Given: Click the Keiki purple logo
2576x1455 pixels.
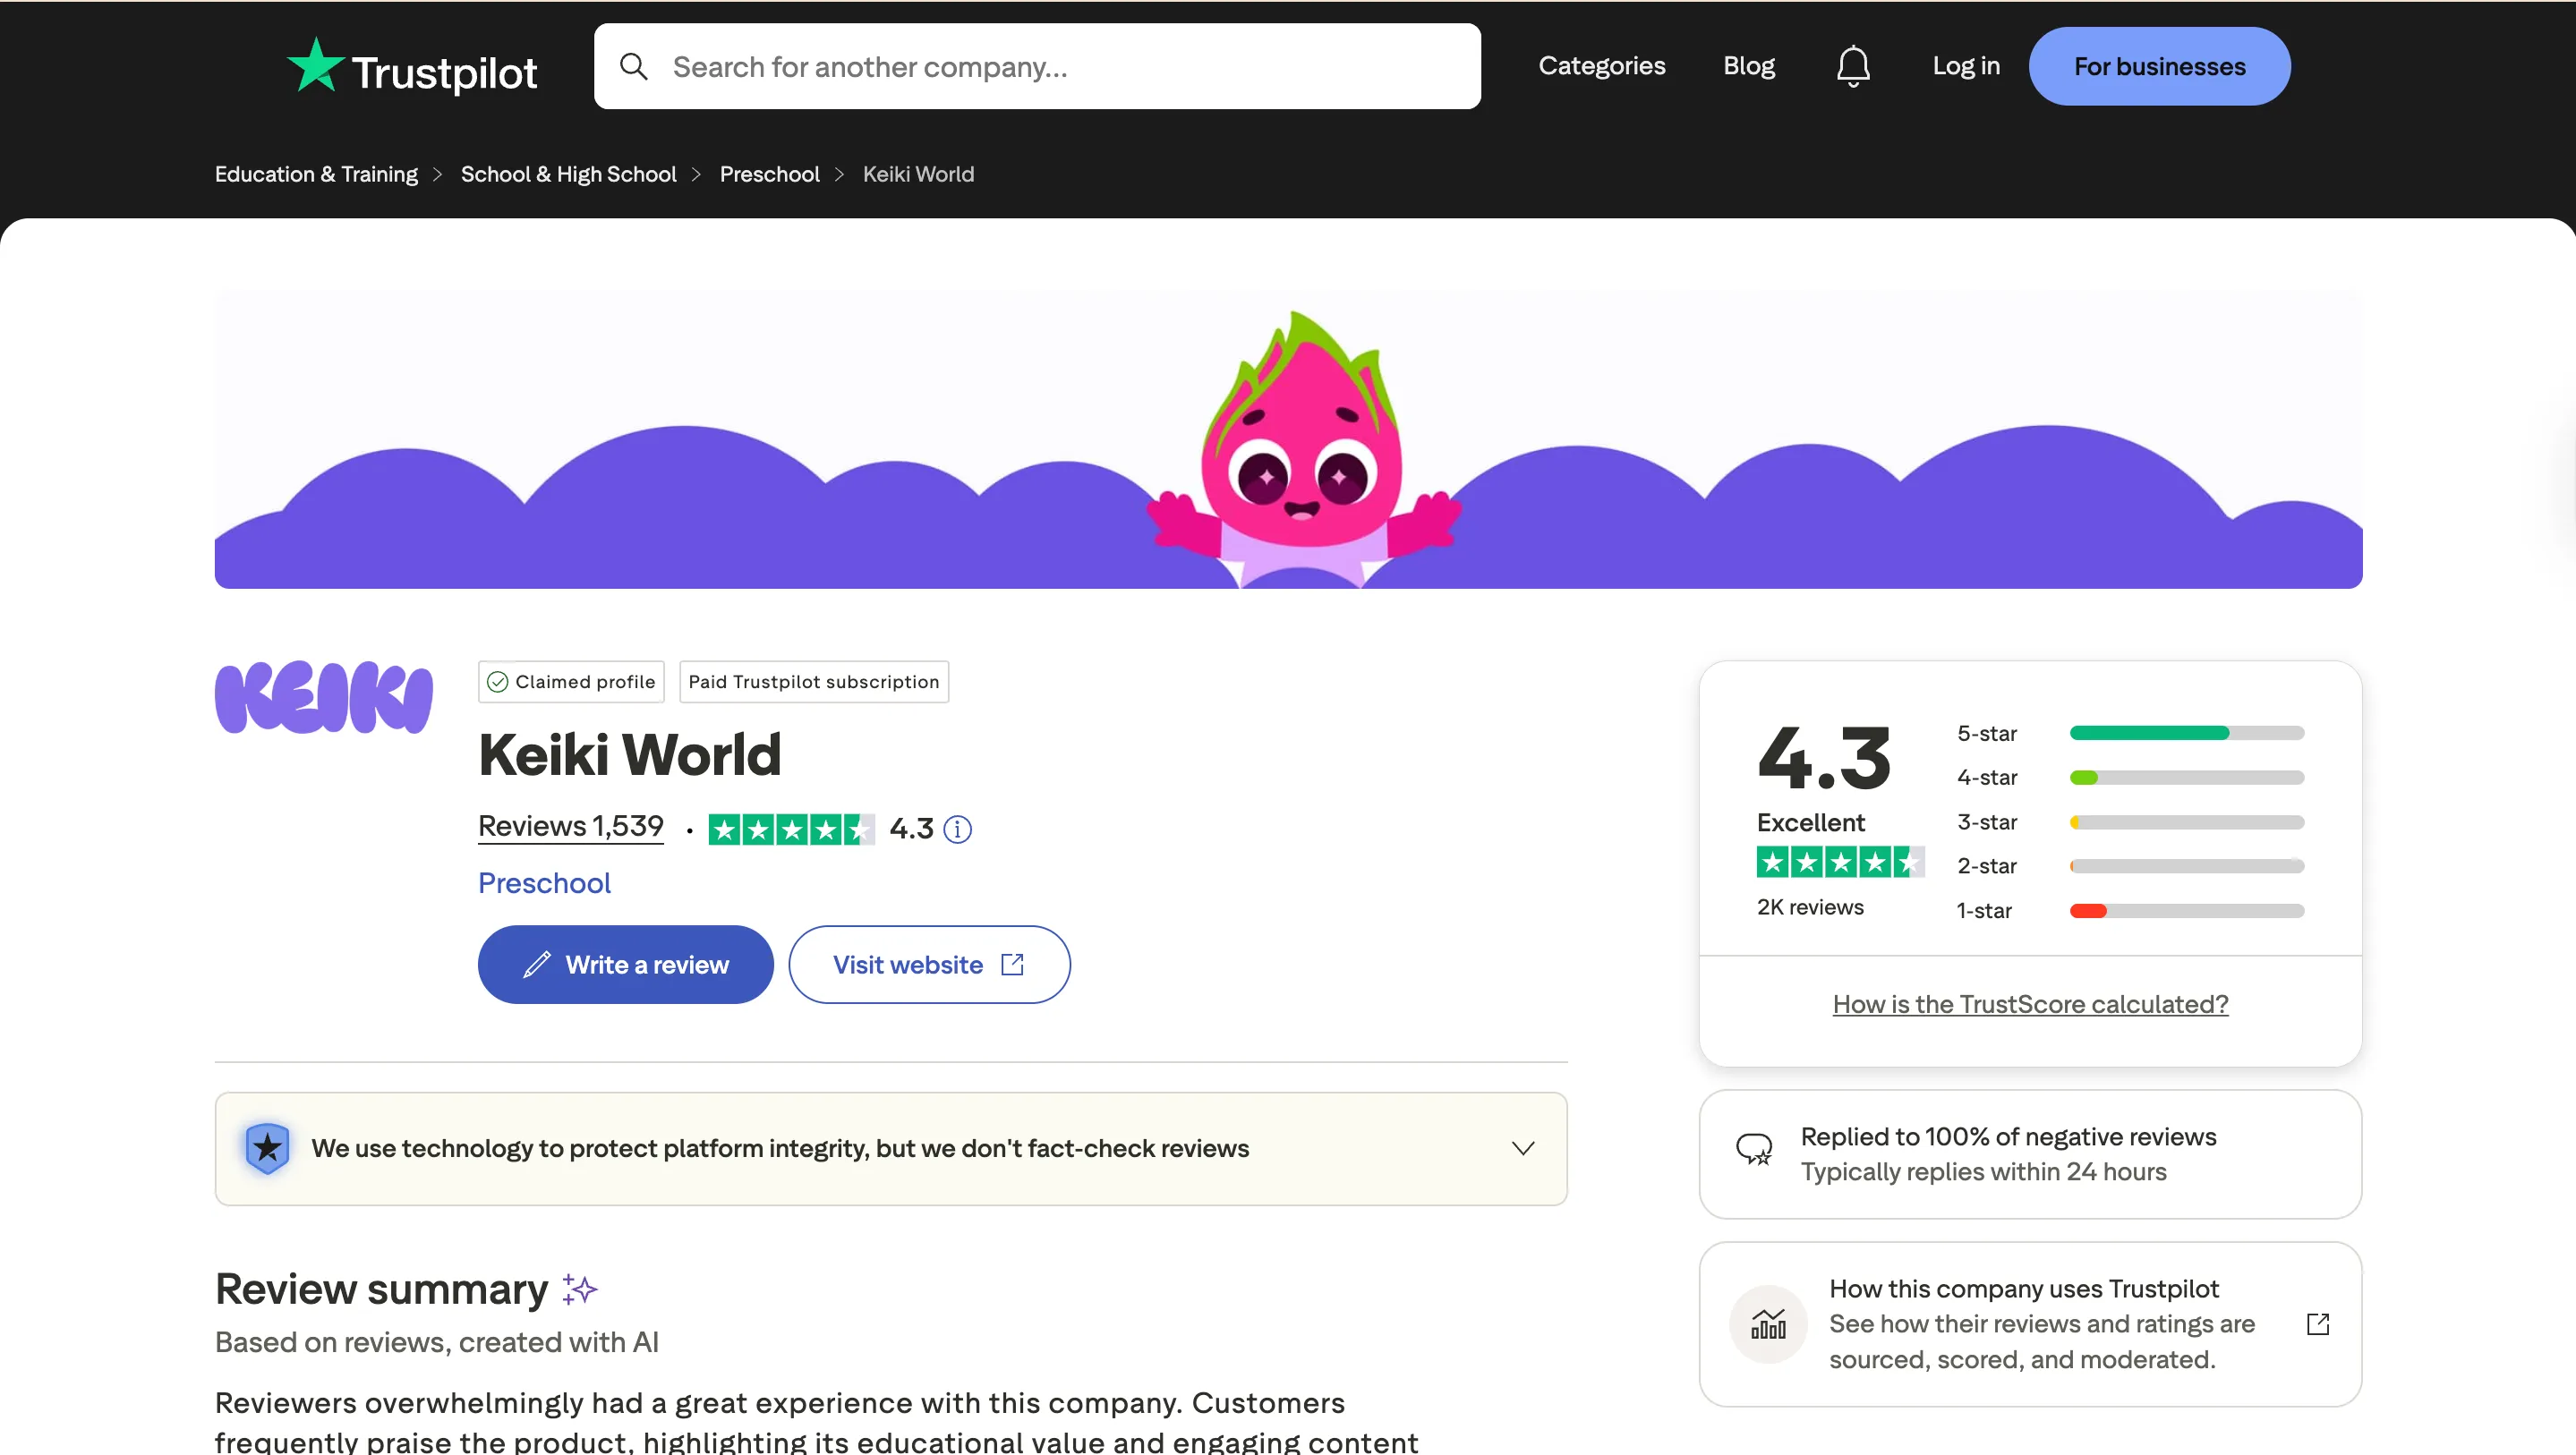Looking at the screenshot, I should pyautogui.click(x=324, y=697).
